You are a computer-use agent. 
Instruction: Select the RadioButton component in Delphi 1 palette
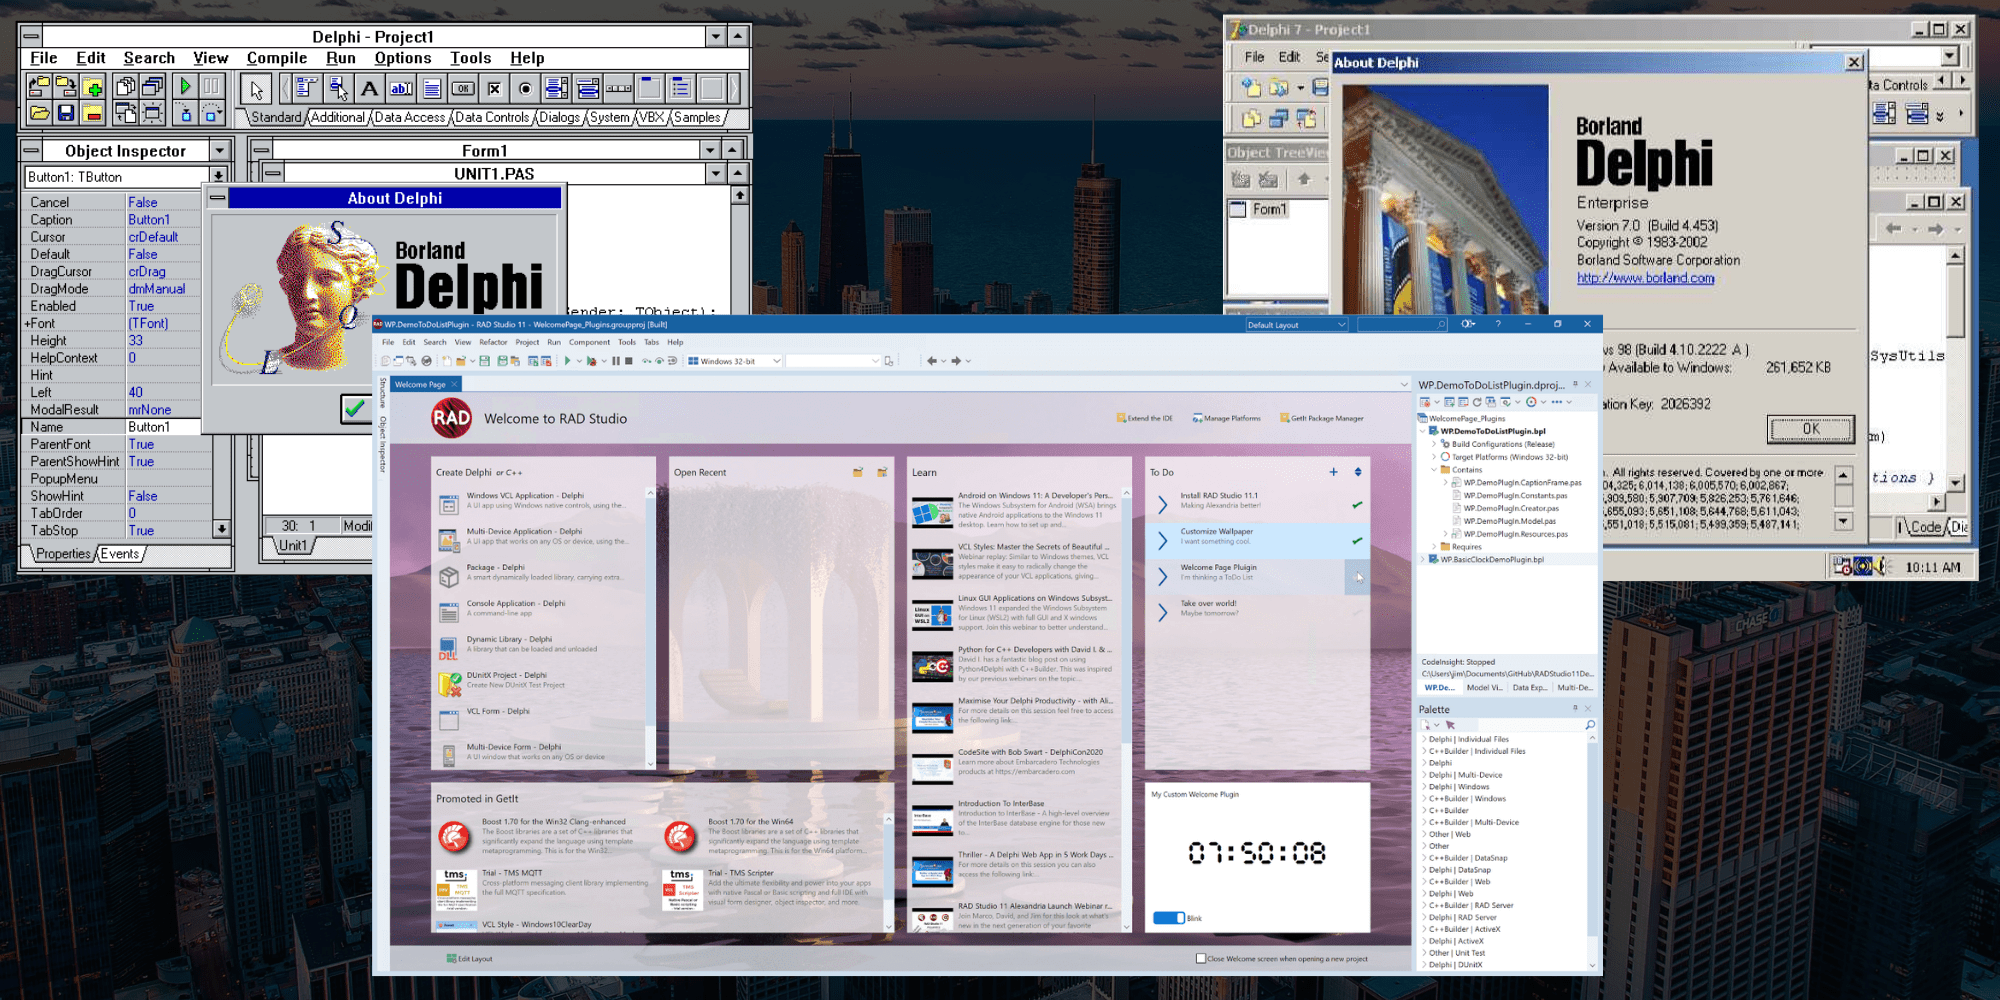click(x=525, y=89)
